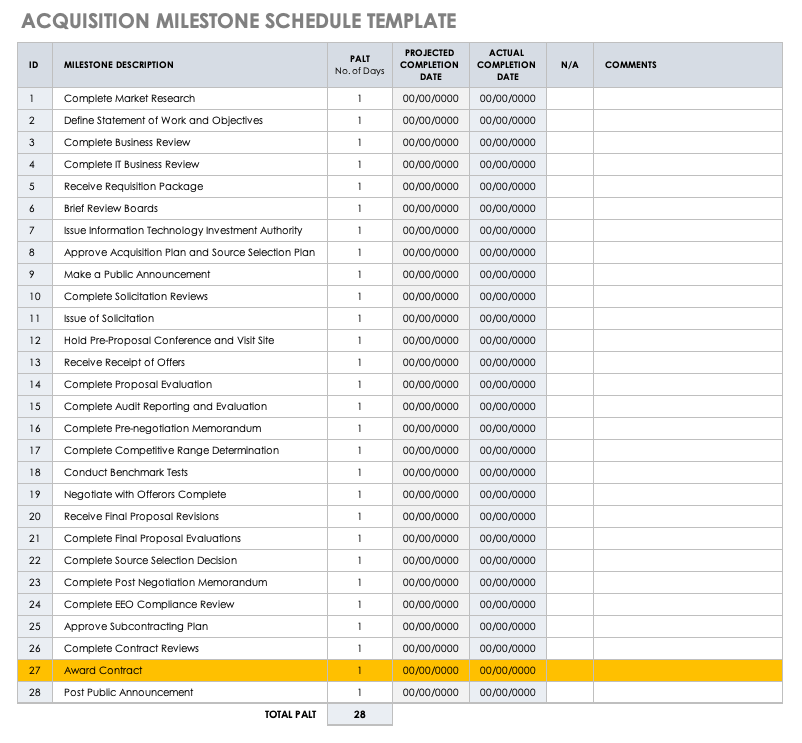Select the Complete Market Research cell
Image resolution: width=802 pixels, height=743 pixels.
129,99
